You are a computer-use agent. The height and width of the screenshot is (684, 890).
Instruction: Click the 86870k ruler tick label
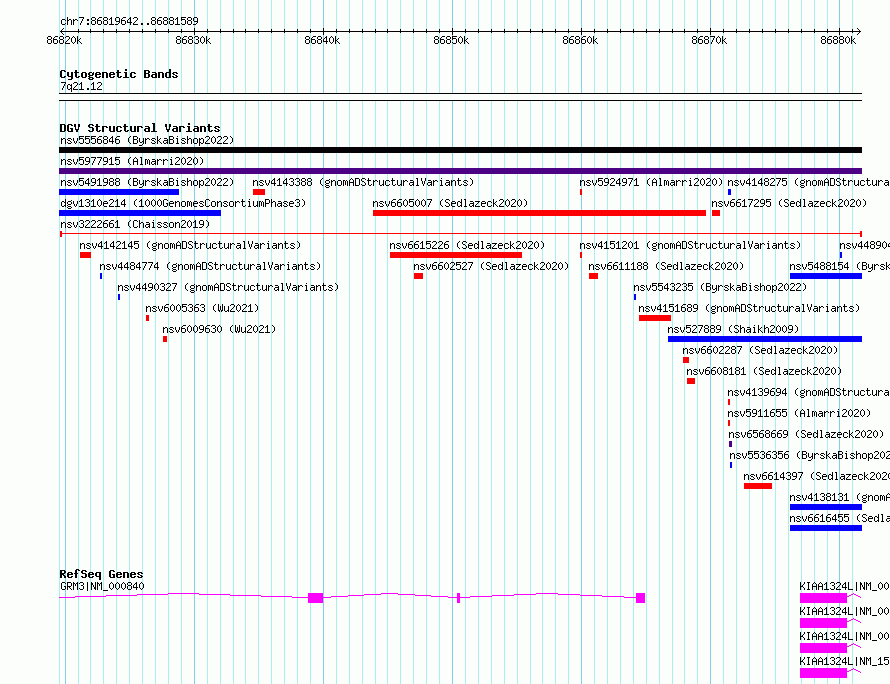pyautogui.click(x=709, y=40)
